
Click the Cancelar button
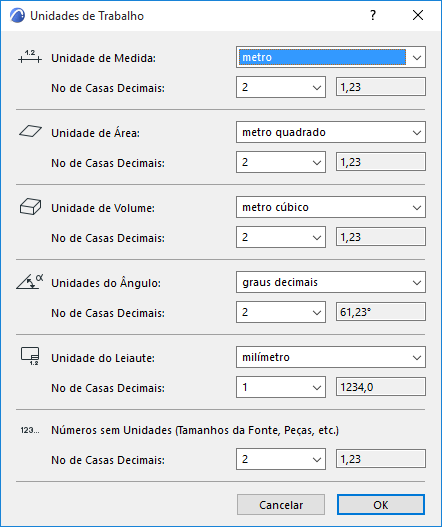281,504
